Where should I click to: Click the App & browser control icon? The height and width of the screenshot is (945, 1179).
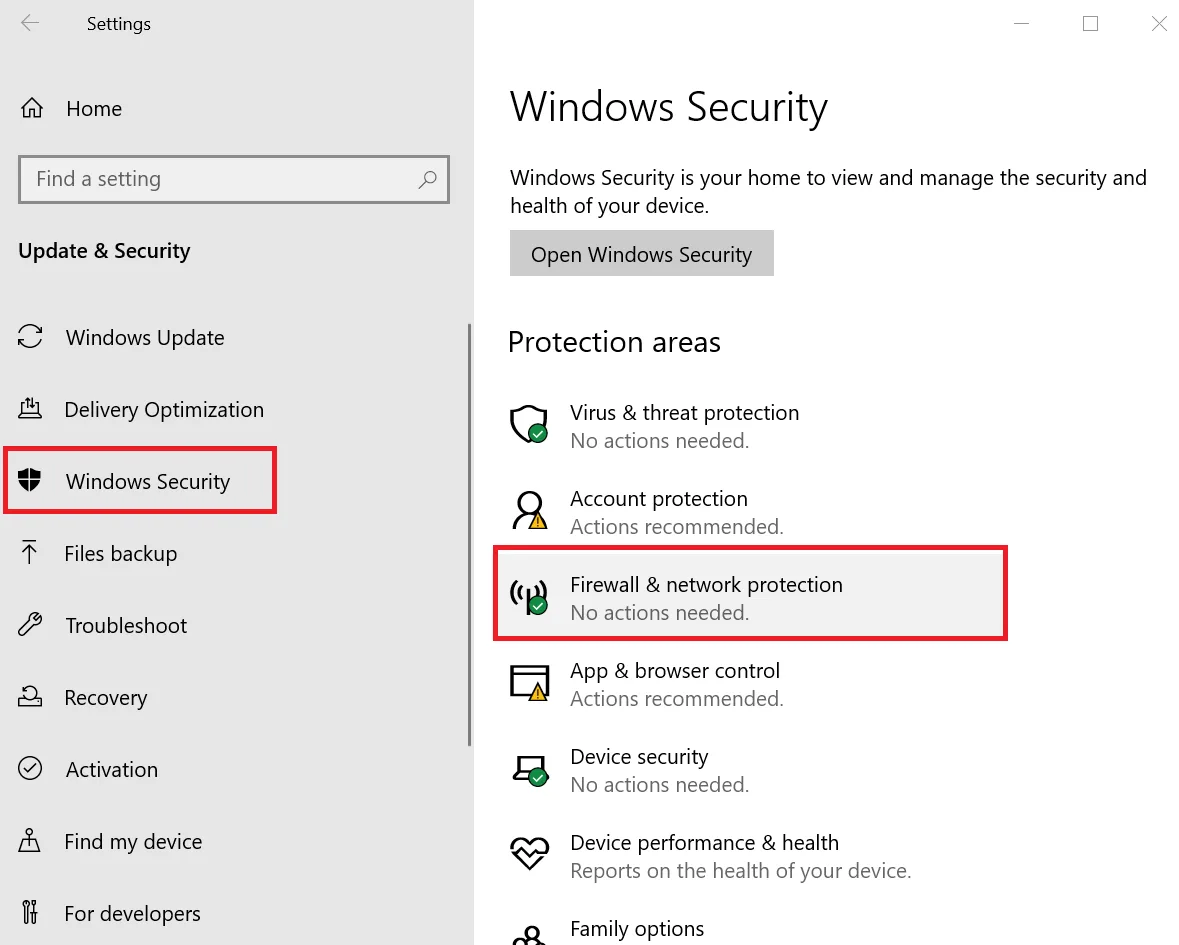528,682
